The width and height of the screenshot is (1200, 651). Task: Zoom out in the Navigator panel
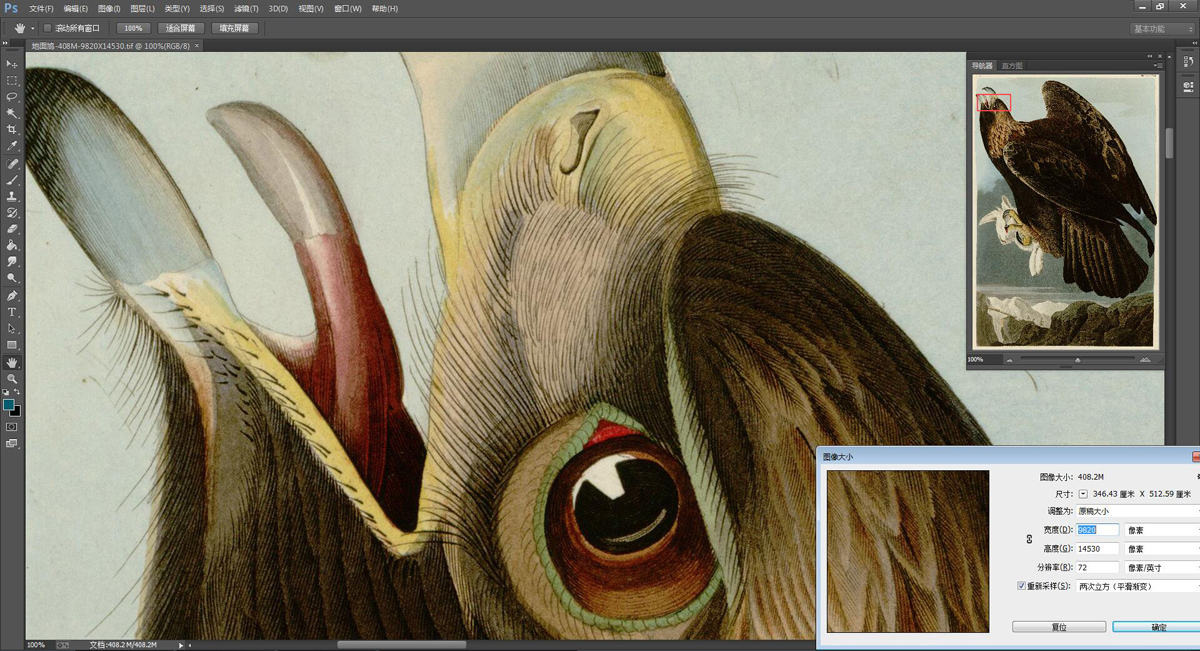tap(1009, 359)
